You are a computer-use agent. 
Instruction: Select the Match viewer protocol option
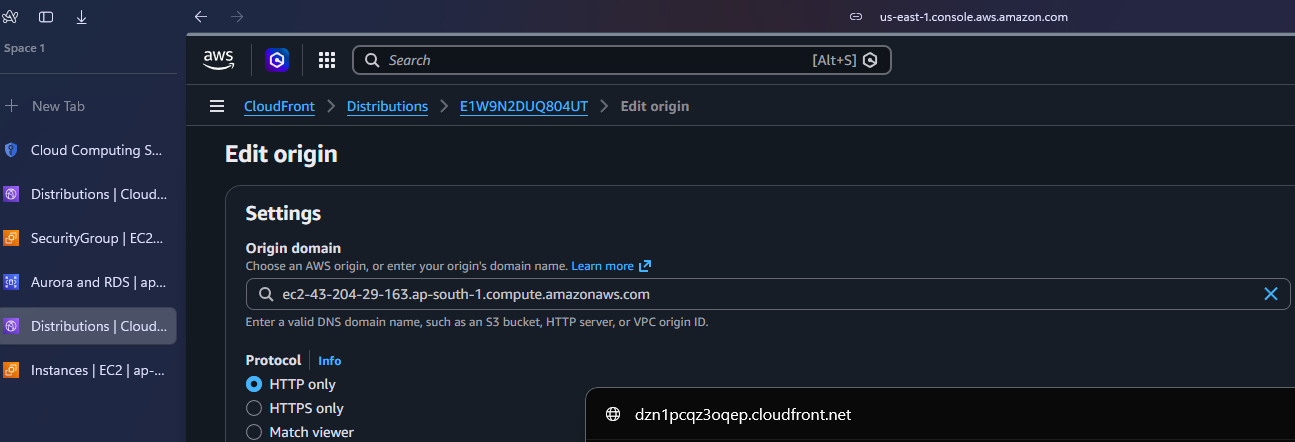(254, 432)
